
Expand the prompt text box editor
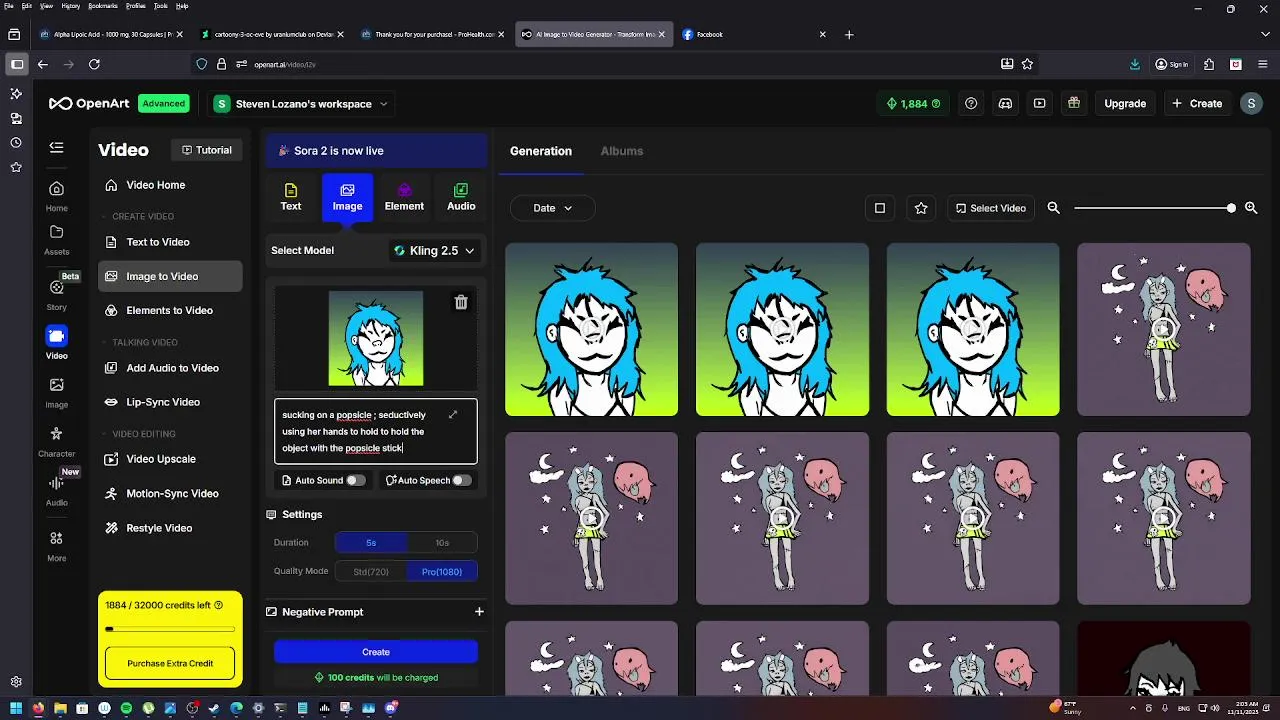click(453, 414)
